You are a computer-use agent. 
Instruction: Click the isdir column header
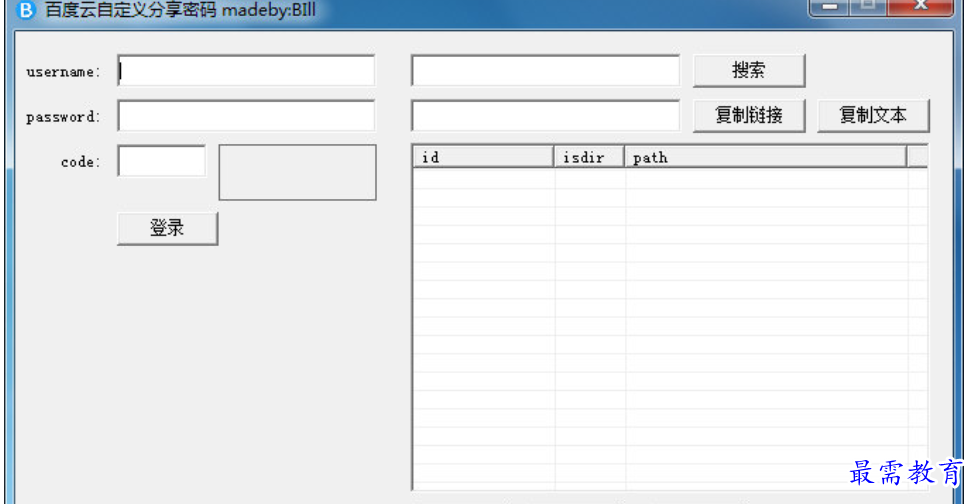pyautogui.click(x=589, y=157)
